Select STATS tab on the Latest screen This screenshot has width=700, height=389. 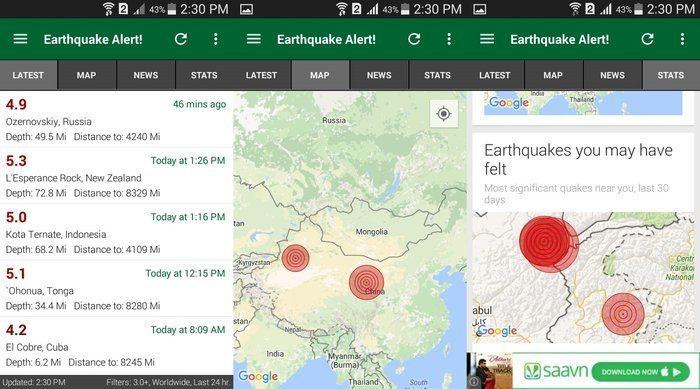(204, 75)
